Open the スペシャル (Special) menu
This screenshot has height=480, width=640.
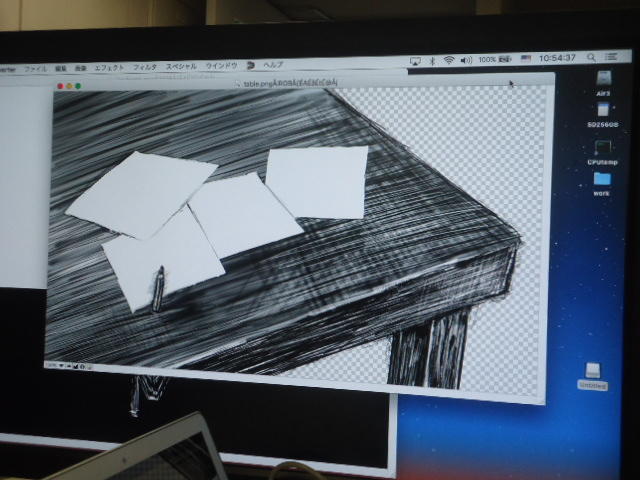point(181,66)
